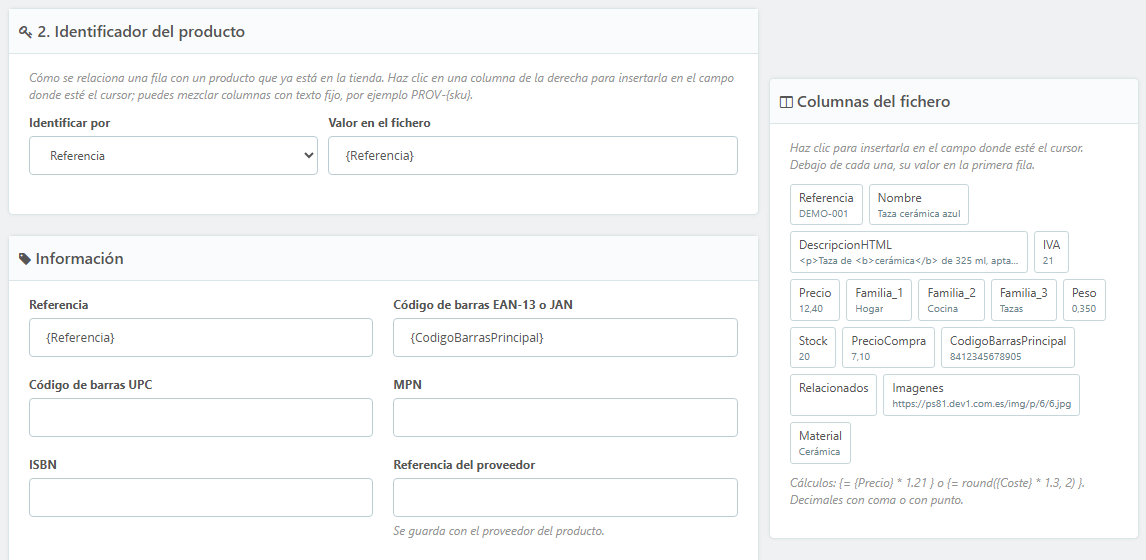Click the 'Valor en el fichero' label
This screenshot has width=1146, height=560.
click(x=379, y=123)
